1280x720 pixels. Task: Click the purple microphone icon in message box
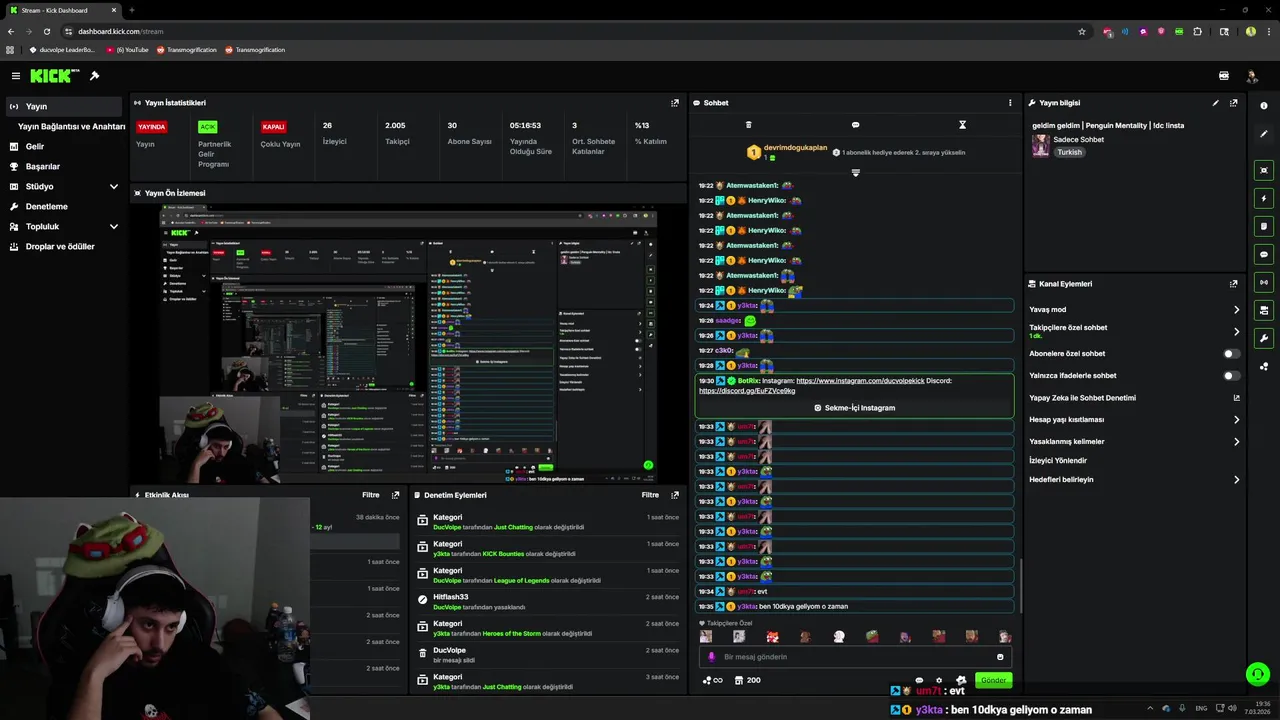pyautogui.click(x=712, y=657)
